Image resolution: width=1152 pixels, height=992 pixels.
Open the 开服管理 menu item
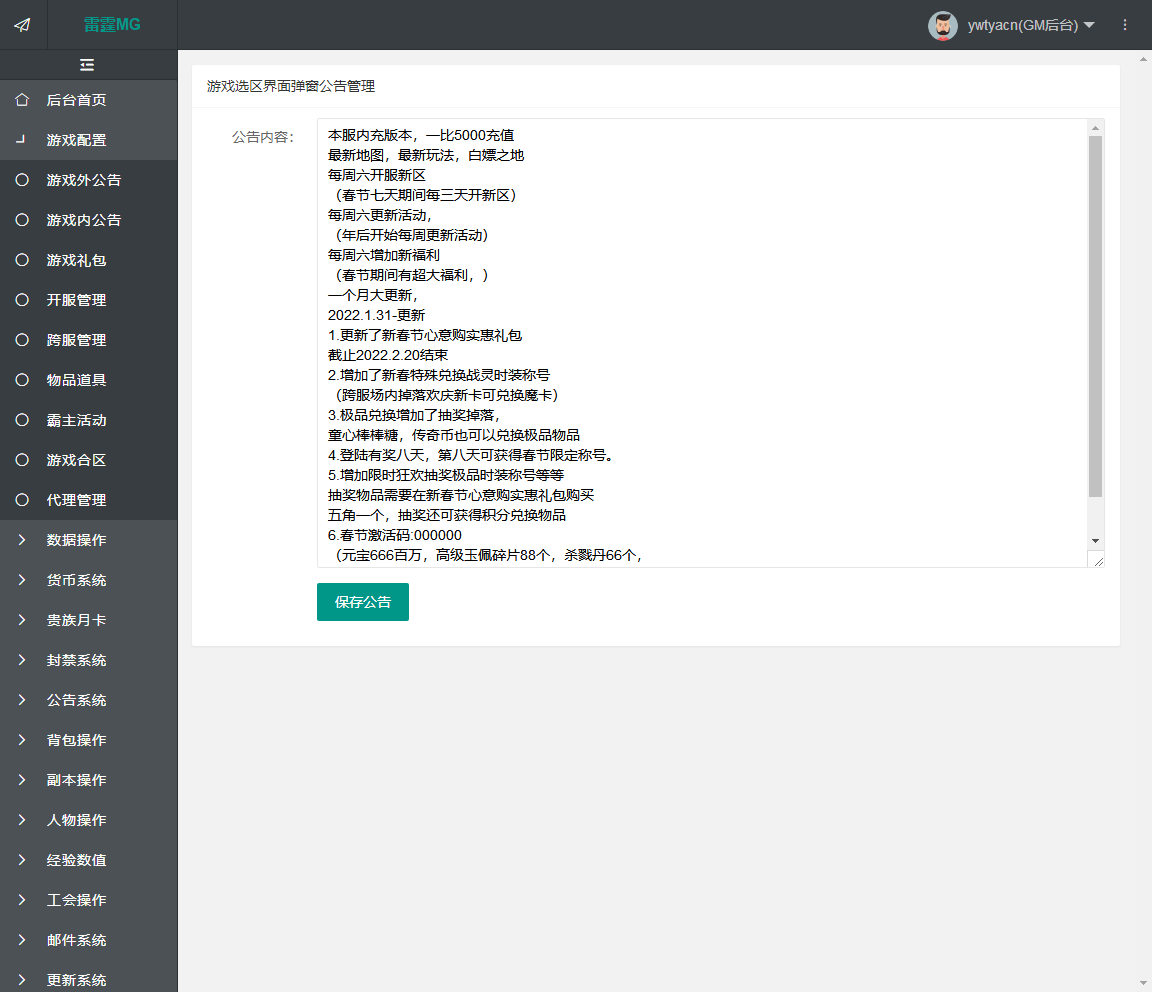88,300
